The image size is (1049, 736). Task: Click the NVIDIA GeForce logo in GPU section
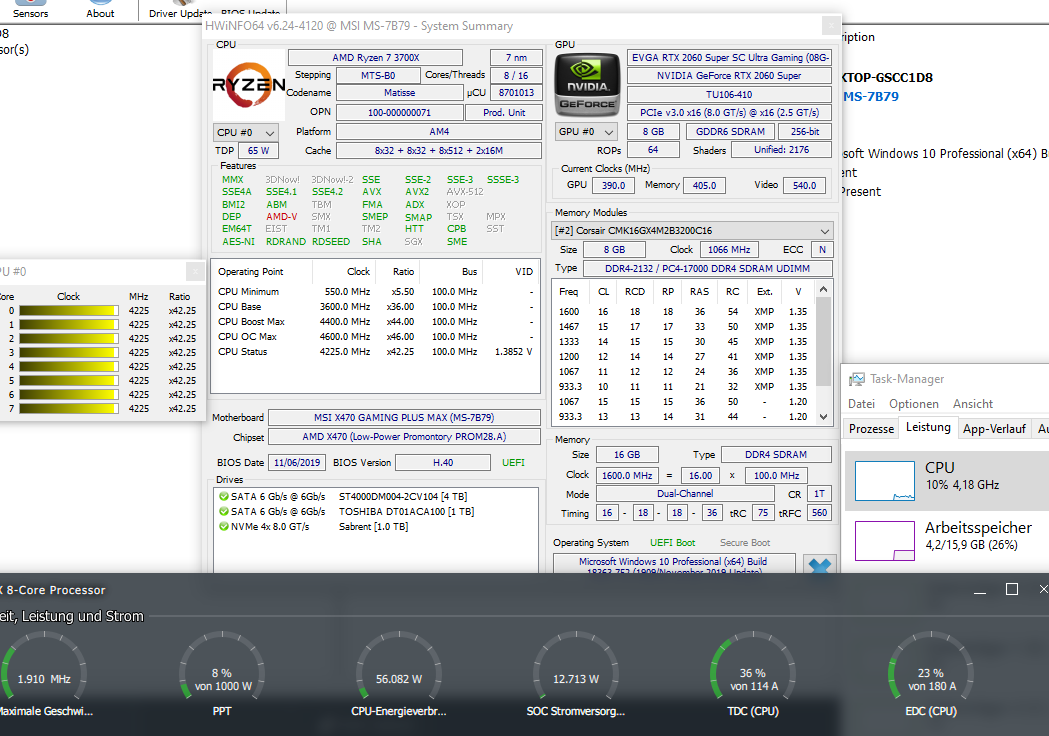pos(587,84)
